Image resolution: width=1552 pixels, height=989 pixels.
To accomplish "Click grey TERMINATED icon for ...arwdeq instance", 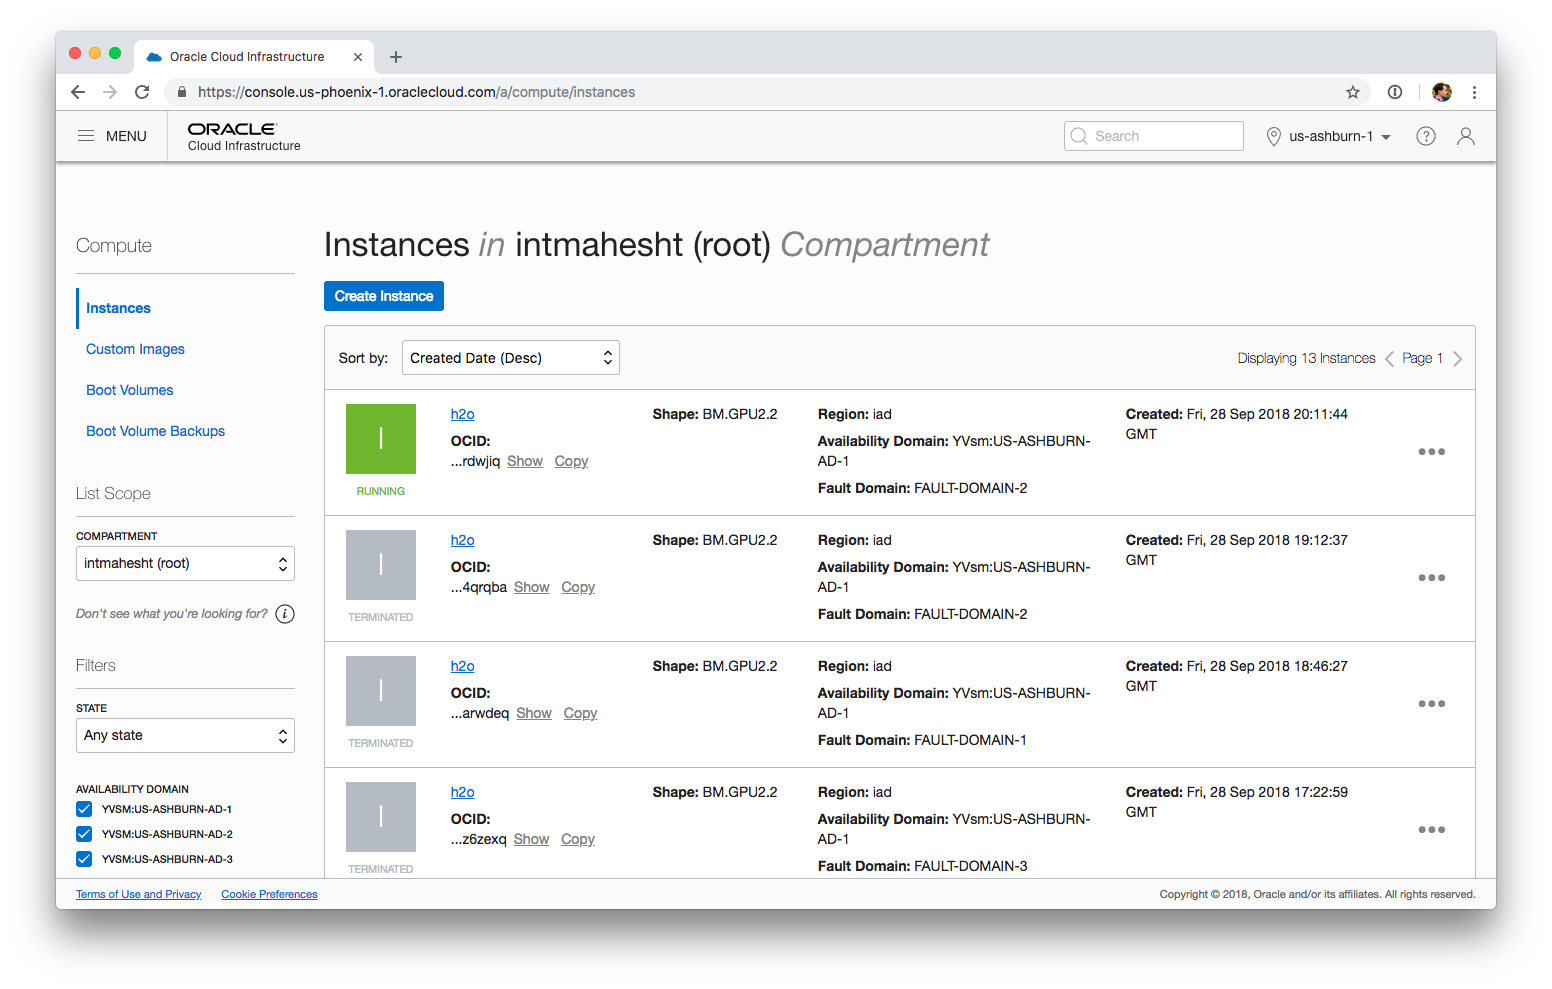I will 381,691.
